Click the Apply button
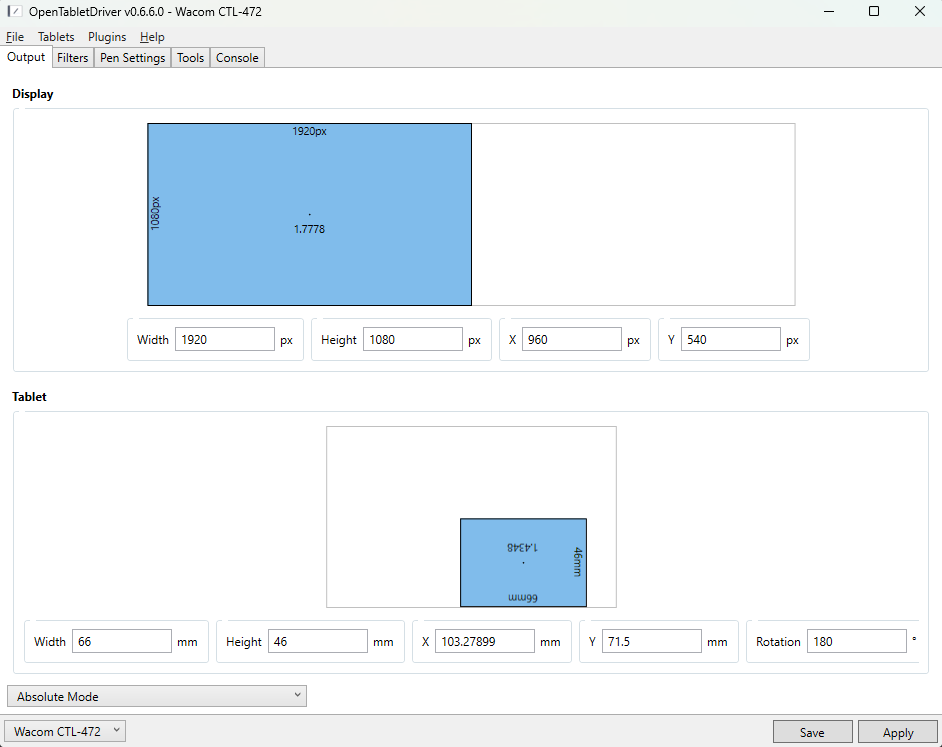 897,732
